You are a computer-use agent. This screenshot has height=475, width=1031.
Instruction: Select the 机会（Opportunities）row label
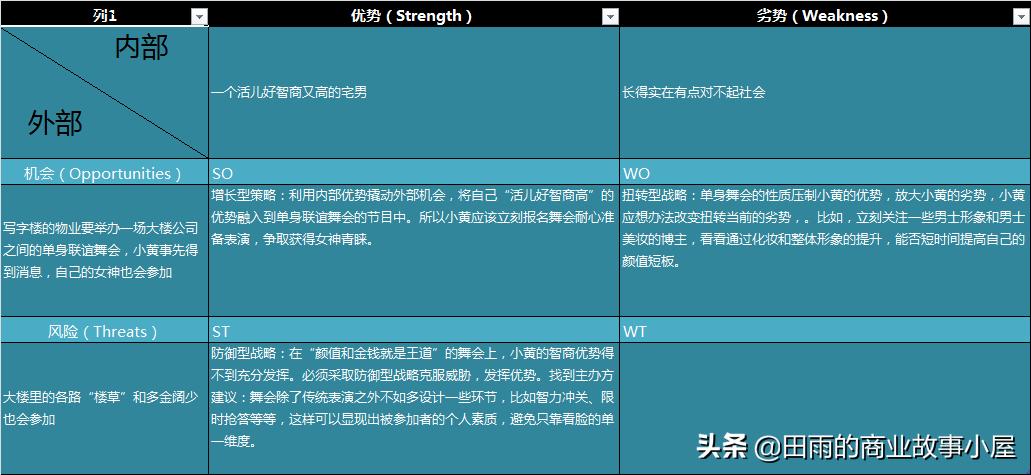pos(105,173)
